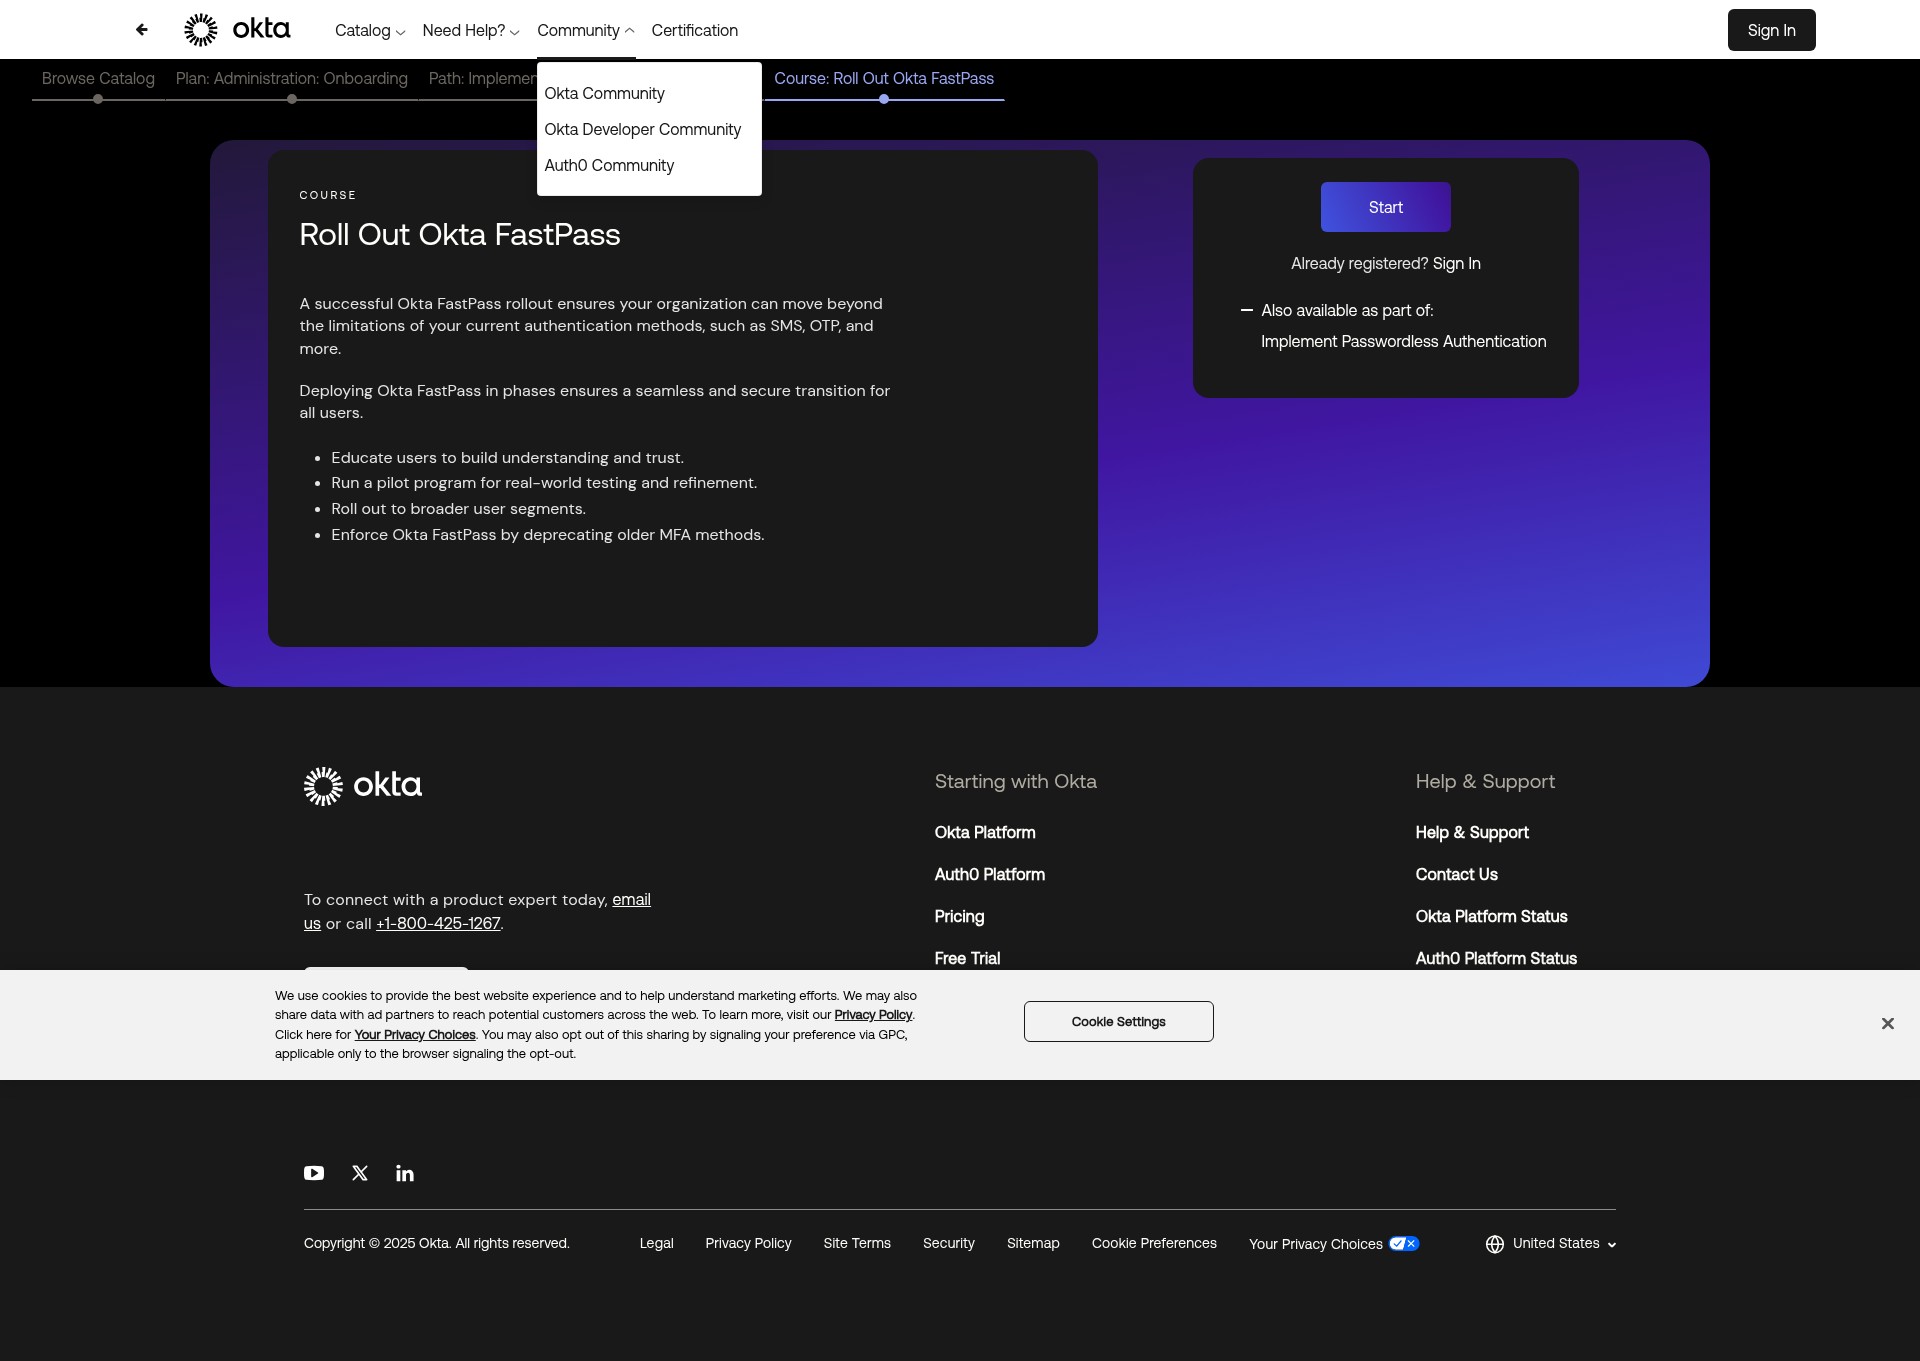Open the United States region selector
1920x1361 pixels.
coord(1551,1244)
